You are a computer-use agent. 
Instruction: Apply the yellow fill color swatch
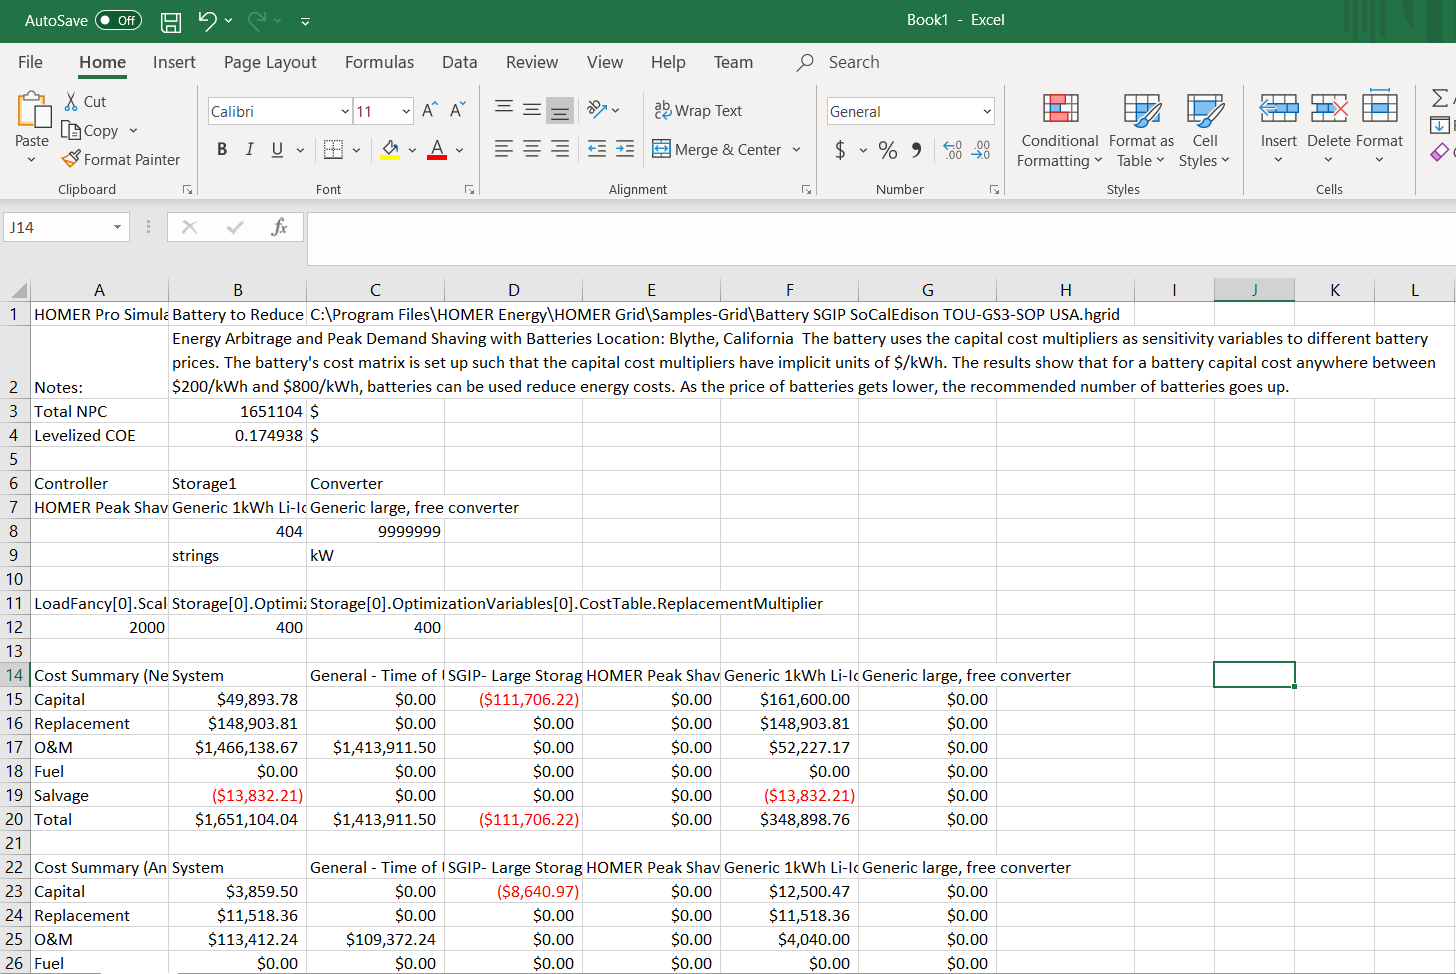coord(390,150)
